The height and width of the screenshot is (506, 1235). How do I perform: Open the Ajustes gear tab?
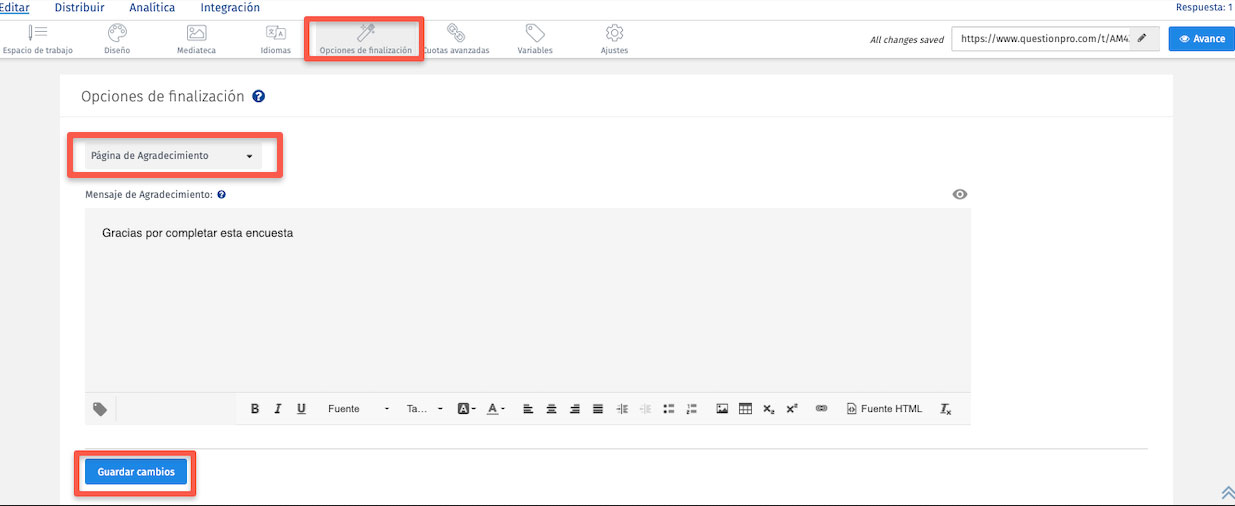tap(615, 40)
